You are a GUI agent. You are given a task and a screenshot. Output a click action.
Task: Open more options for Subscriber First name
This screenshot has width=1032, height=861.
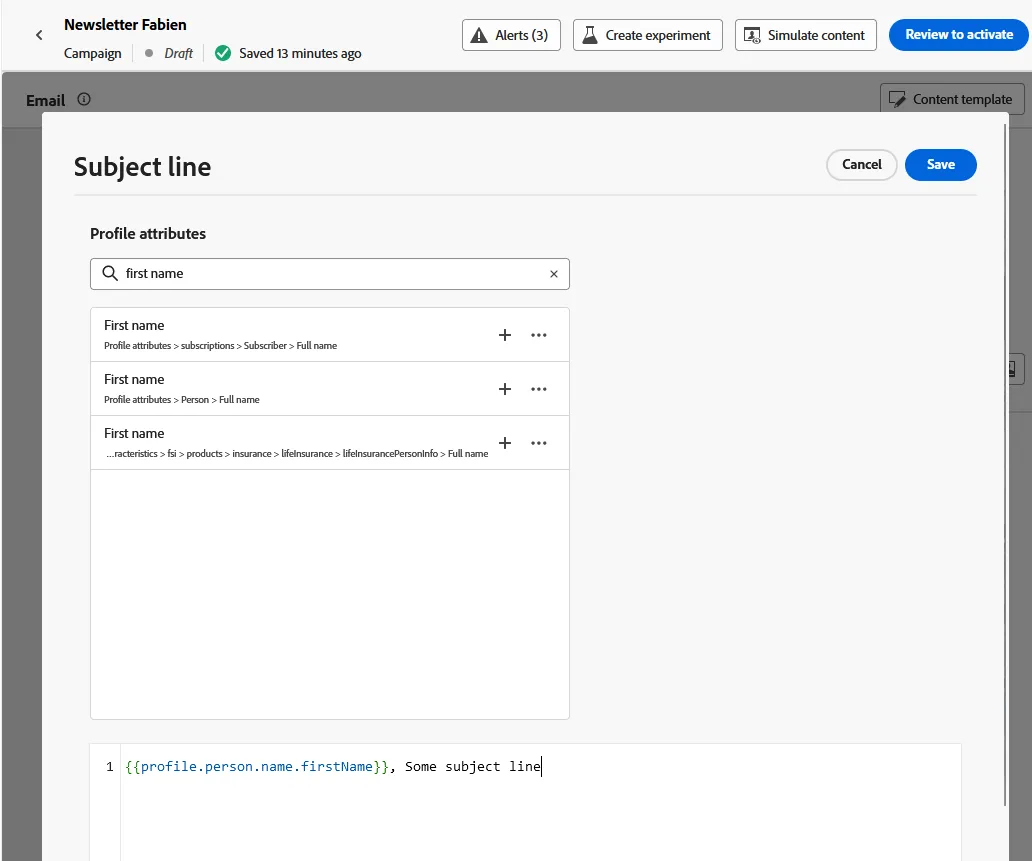point(538,335)
